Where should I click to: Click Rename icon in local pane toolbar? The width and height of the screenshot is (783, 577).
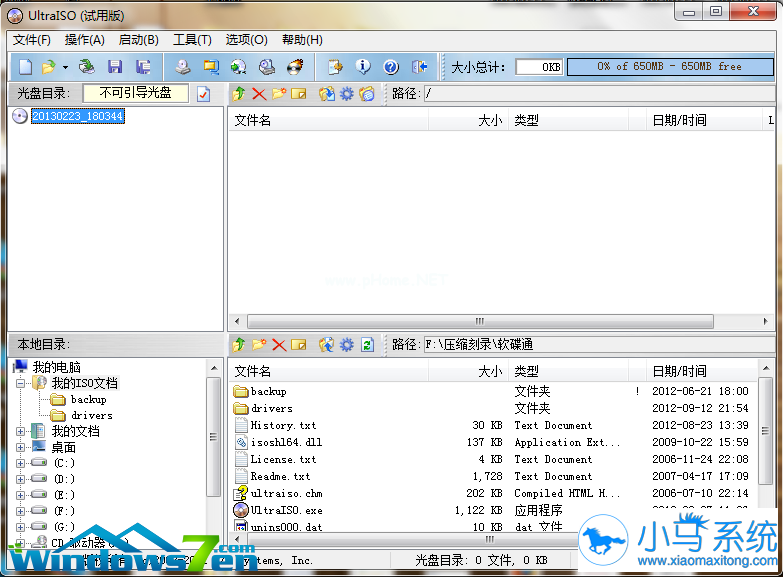[299, 345]
